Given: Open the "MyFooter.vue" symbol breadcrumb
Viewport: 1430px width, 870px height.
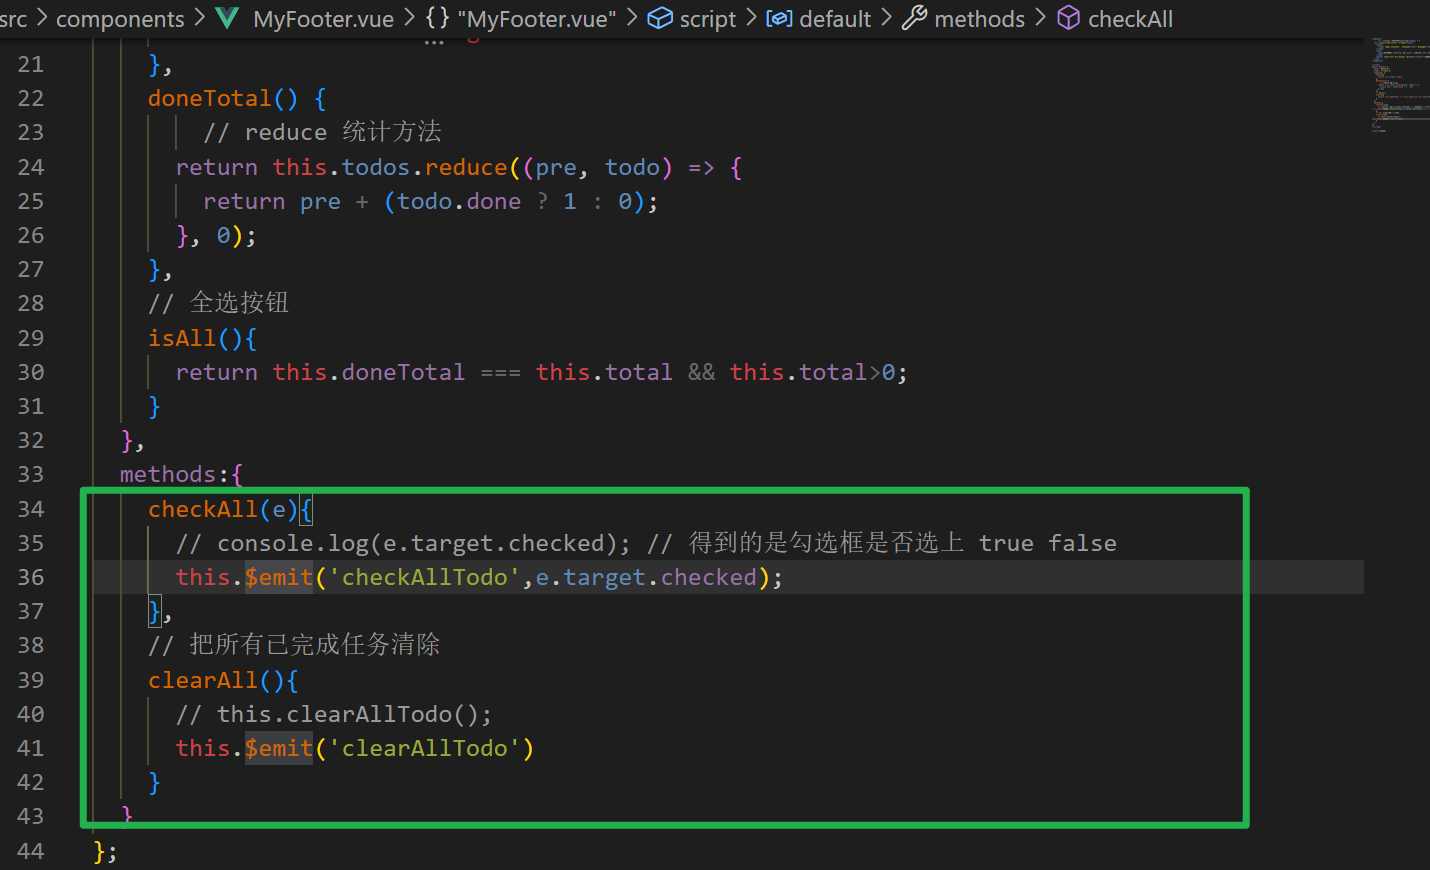Looking at the screenshot, I should pos(537,19).
